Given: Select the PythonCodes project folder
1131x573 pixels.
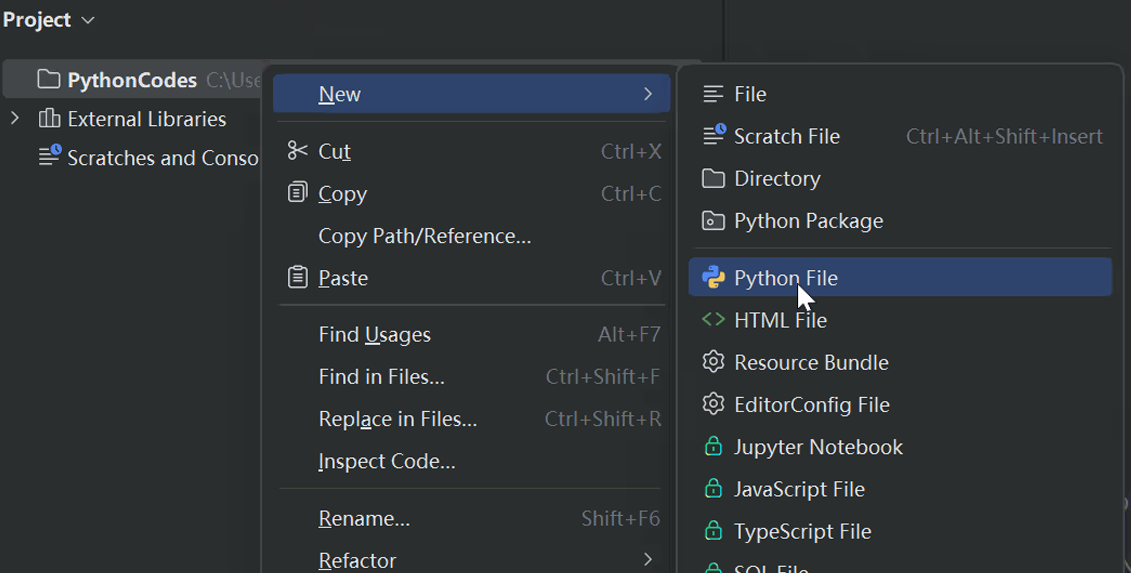Looking at the screenshot, I should (x=131, y=80).
